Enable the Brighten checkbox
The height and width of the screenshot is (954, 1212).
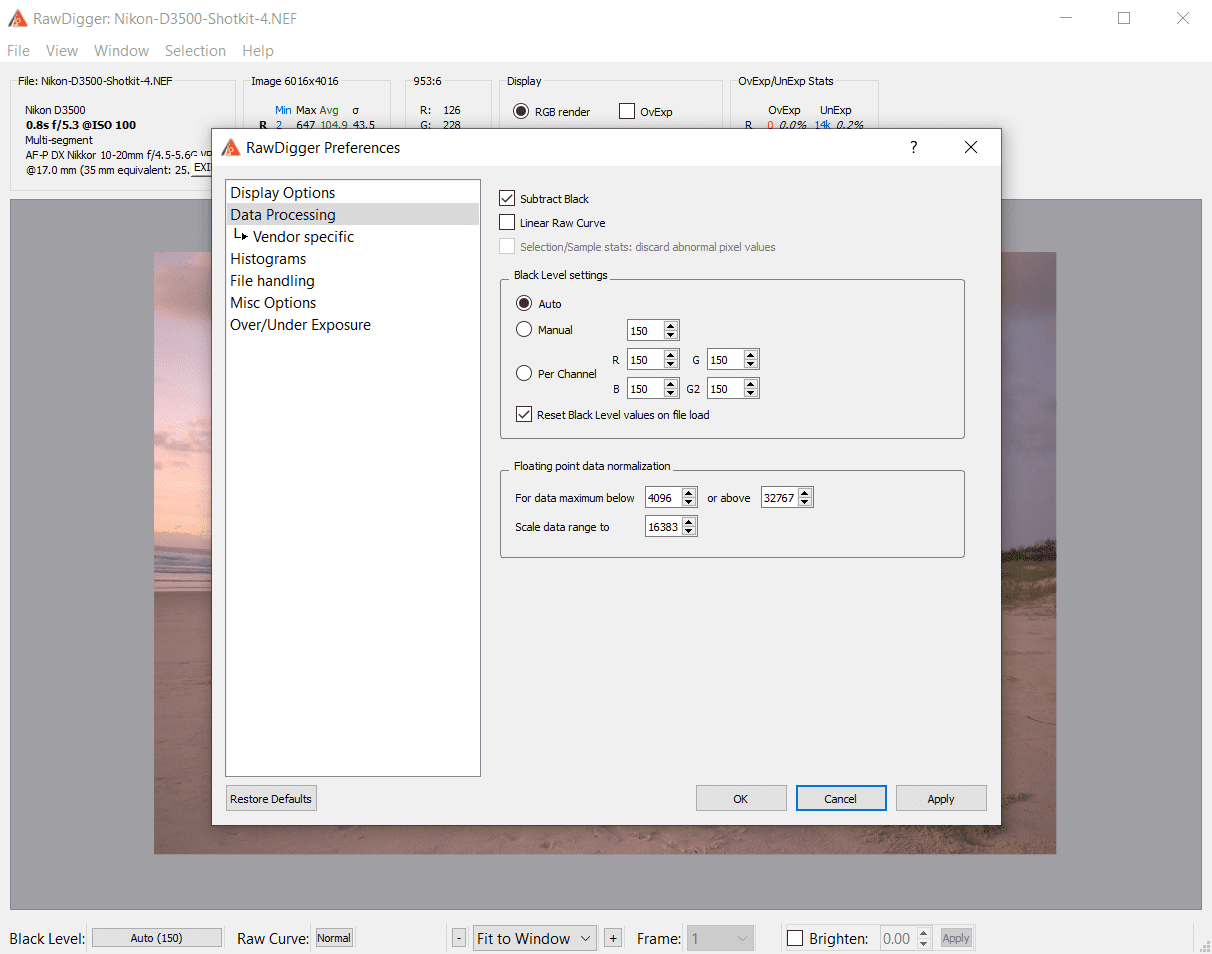(795, 938)
